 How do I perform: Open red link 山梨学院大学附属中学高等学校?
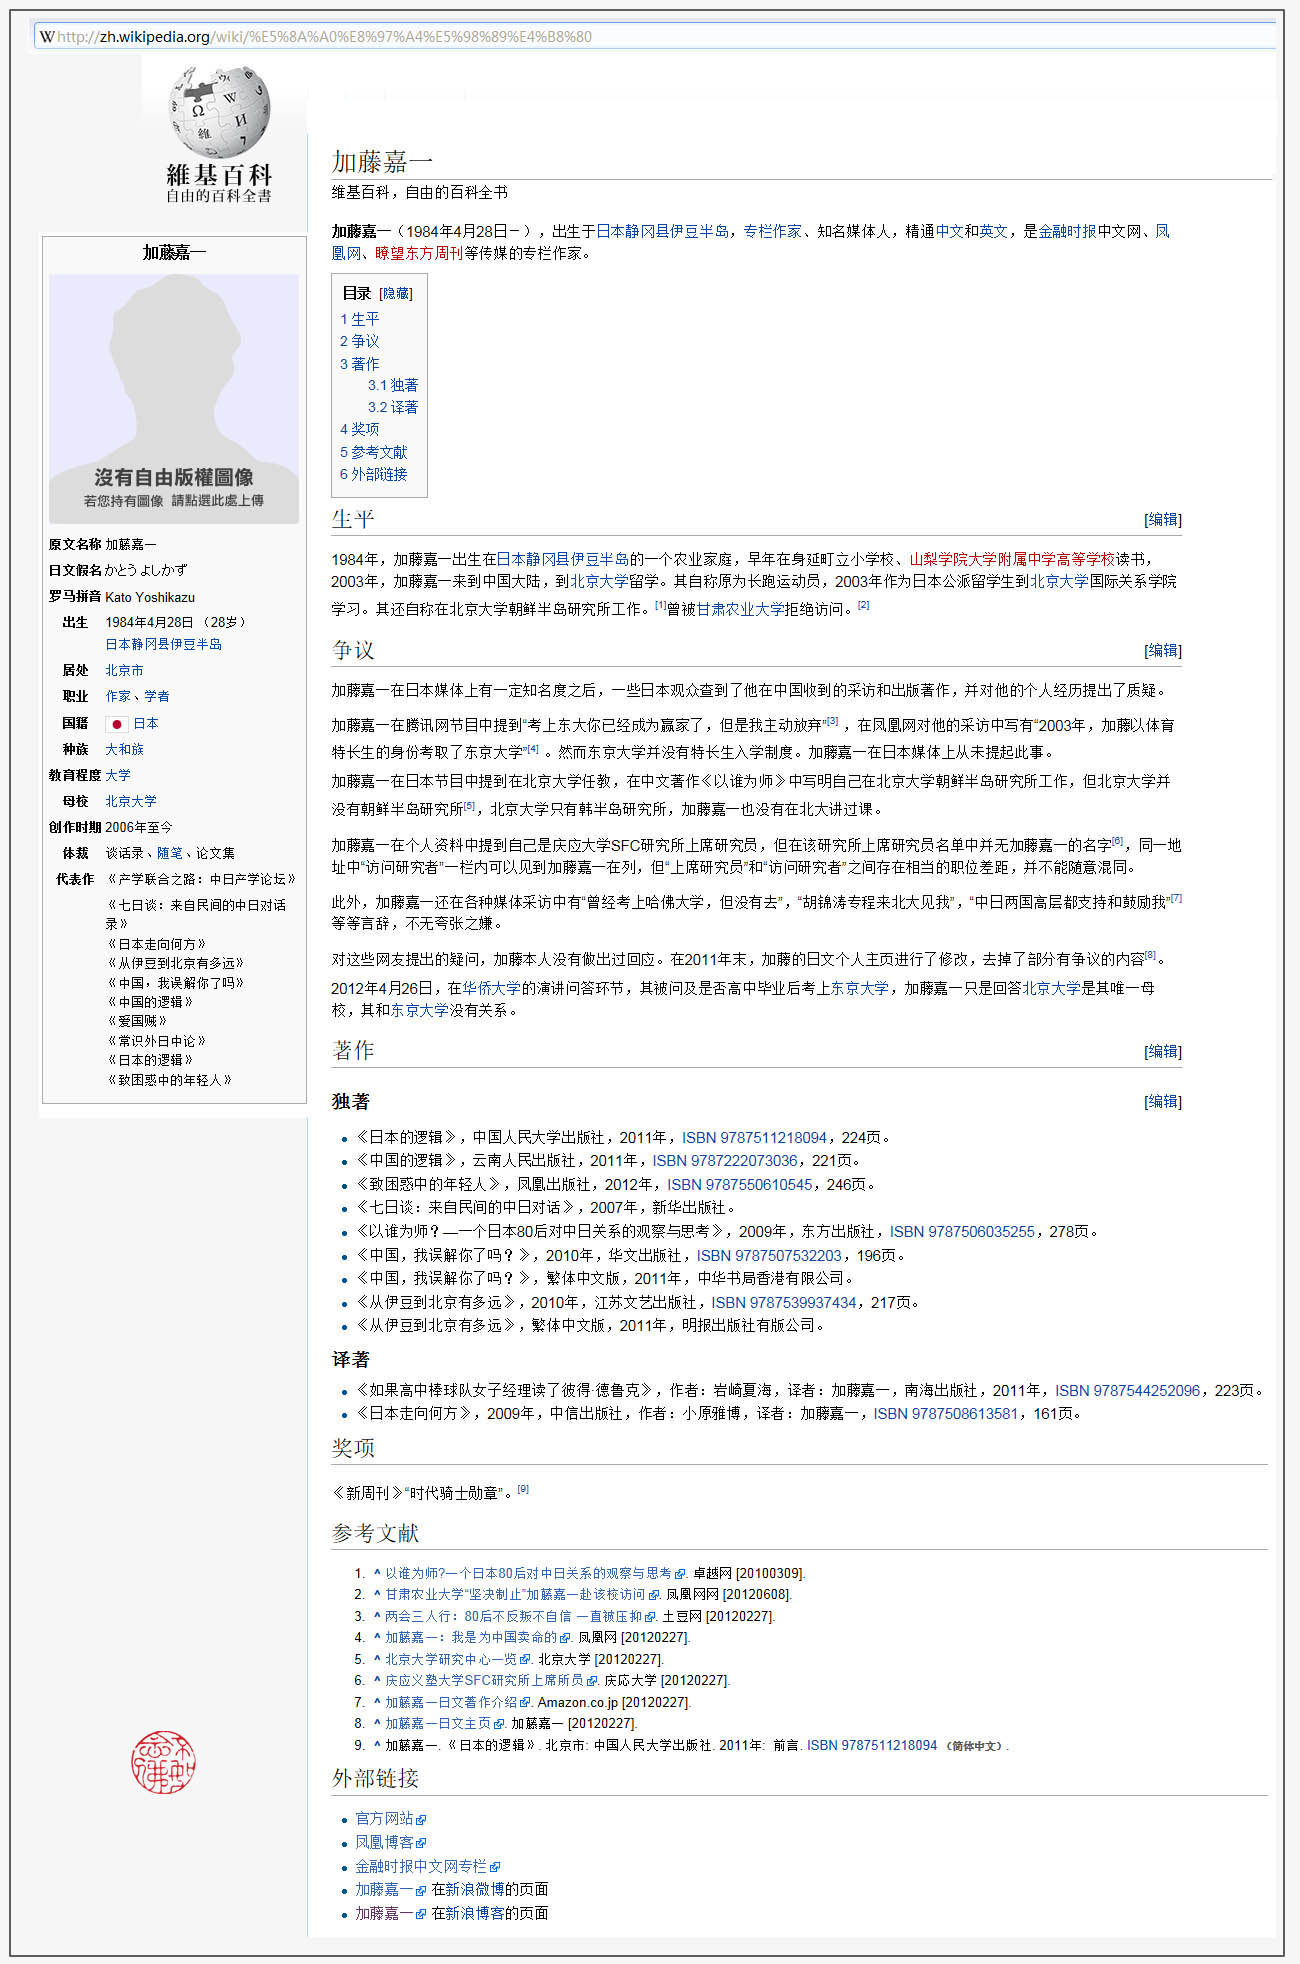coord(1012,559)
